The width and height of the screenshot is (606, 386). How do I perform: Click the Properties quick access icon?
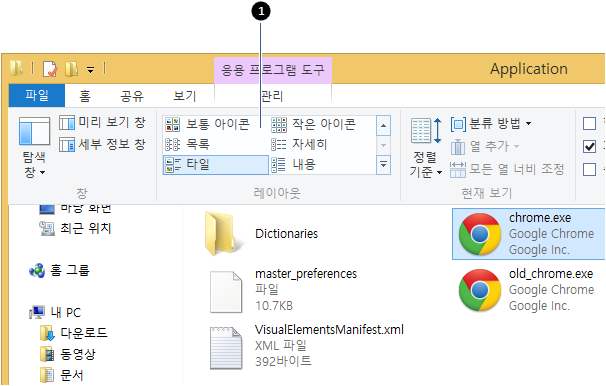[x=50, y=69]
